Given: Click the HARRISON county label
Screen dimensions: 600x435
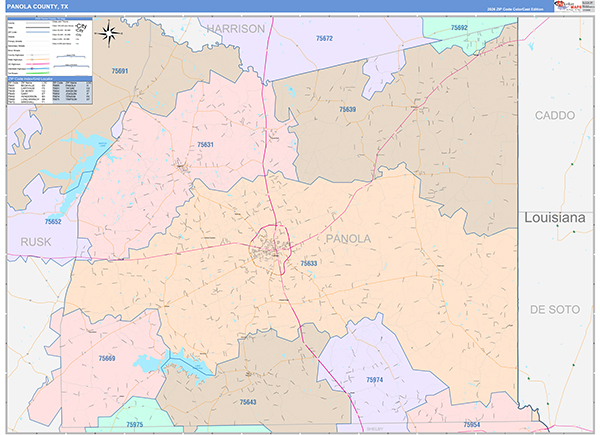Looking at the screenshot, I should point(236,29).
